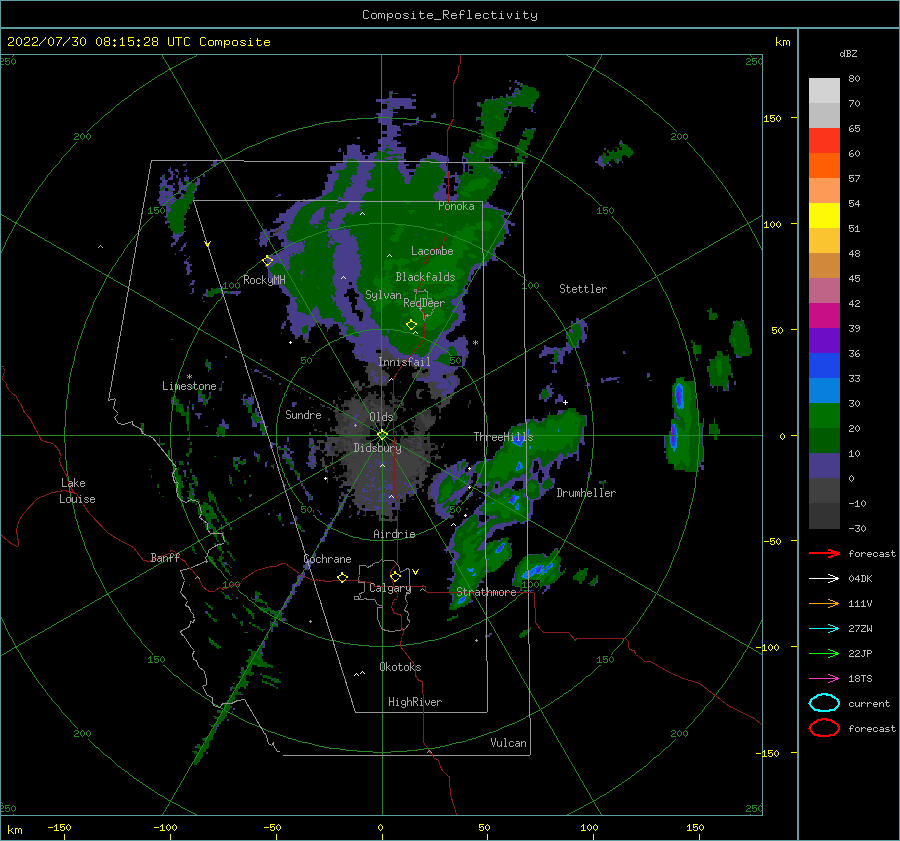Click the Drumheller town label
Image resolution: width=900 pixels, height=841 pixels.
coord(586,493)
